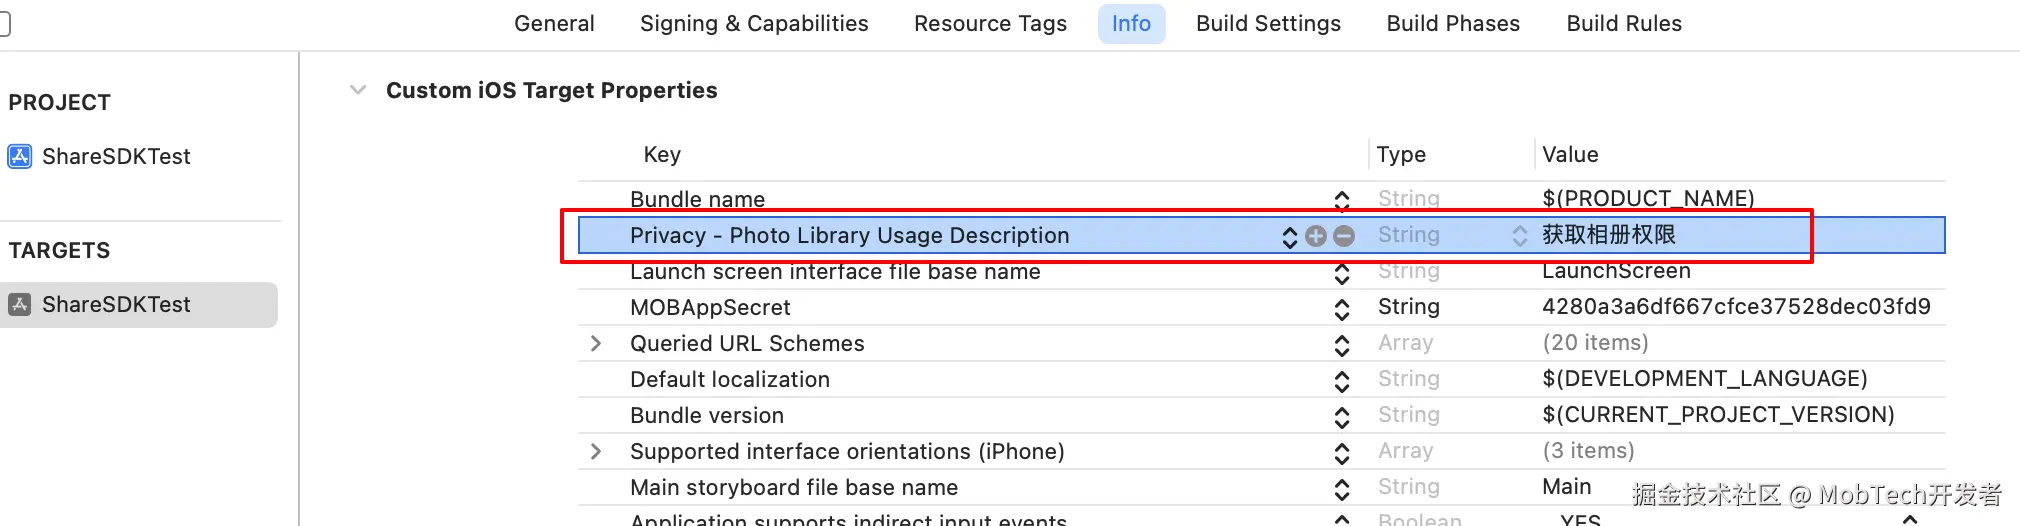
Task: Select ShareSDKTest under TARGETS
Action: (116, 304)
